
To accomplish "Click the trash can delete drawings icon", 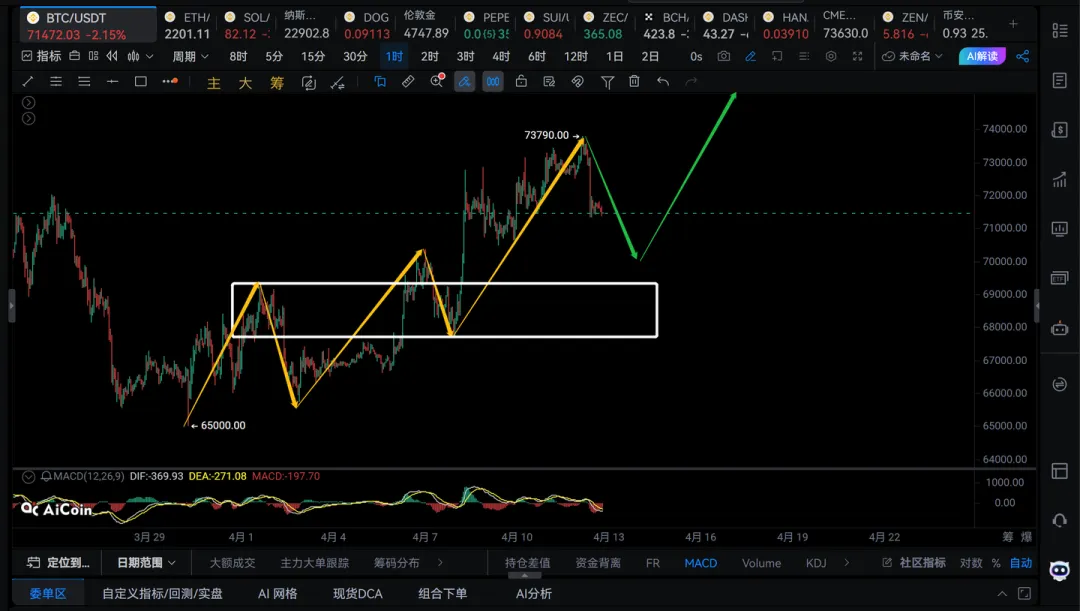I will click(634, 81).
